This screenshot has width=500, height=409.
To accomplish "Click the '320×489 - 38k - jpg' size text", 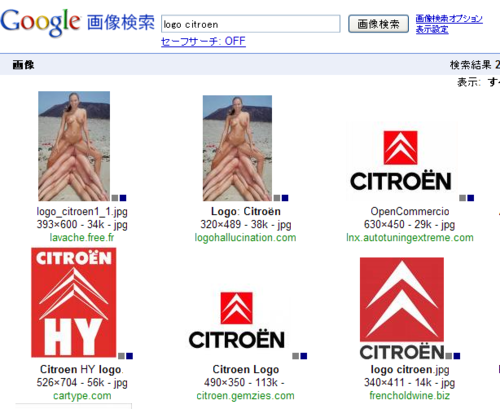I will 246,225.
